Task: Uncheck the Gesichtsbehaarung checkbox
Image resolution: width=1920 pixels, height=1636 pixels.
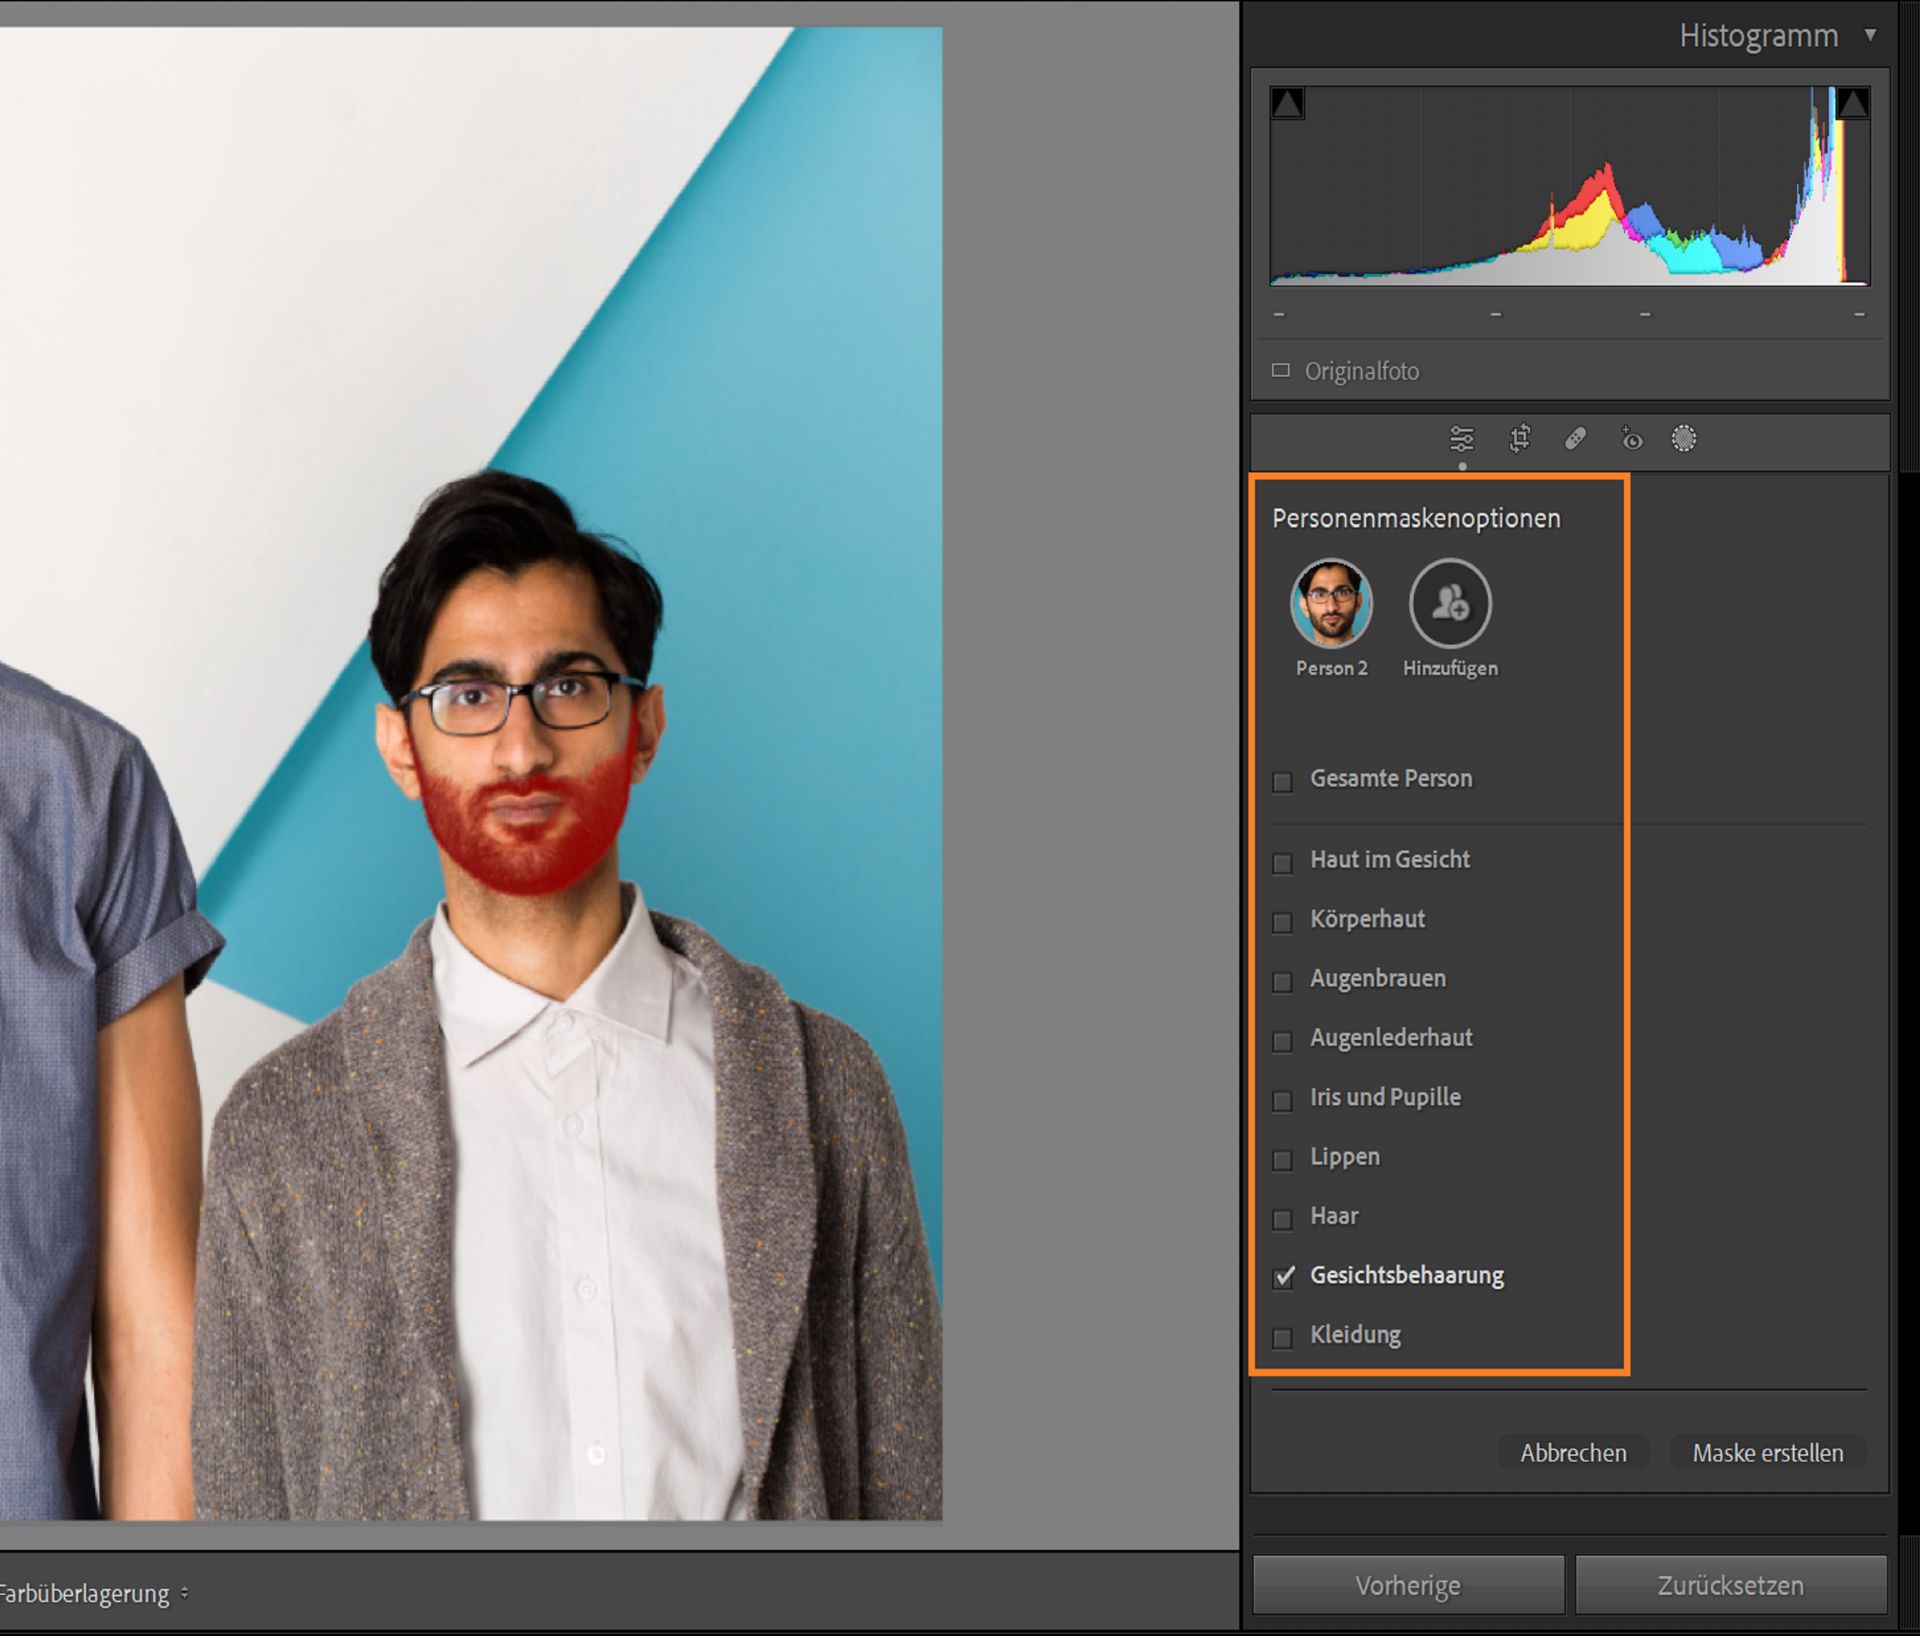Action: [x=1283, y=1277]
